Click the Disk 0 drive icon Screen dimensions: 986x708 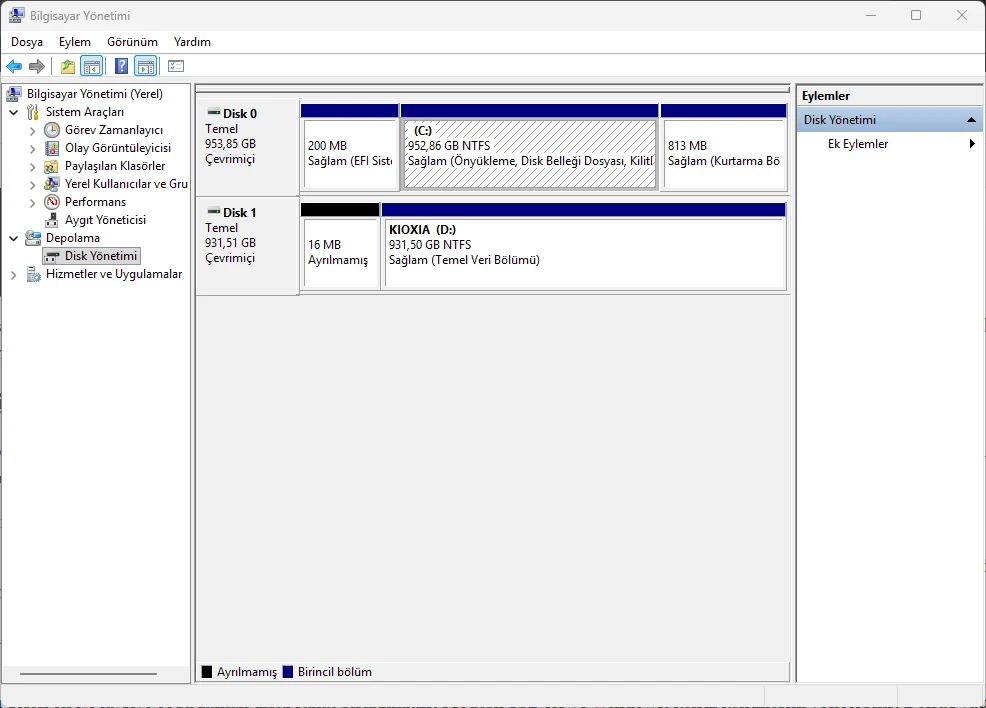click(x=214, y=112)
